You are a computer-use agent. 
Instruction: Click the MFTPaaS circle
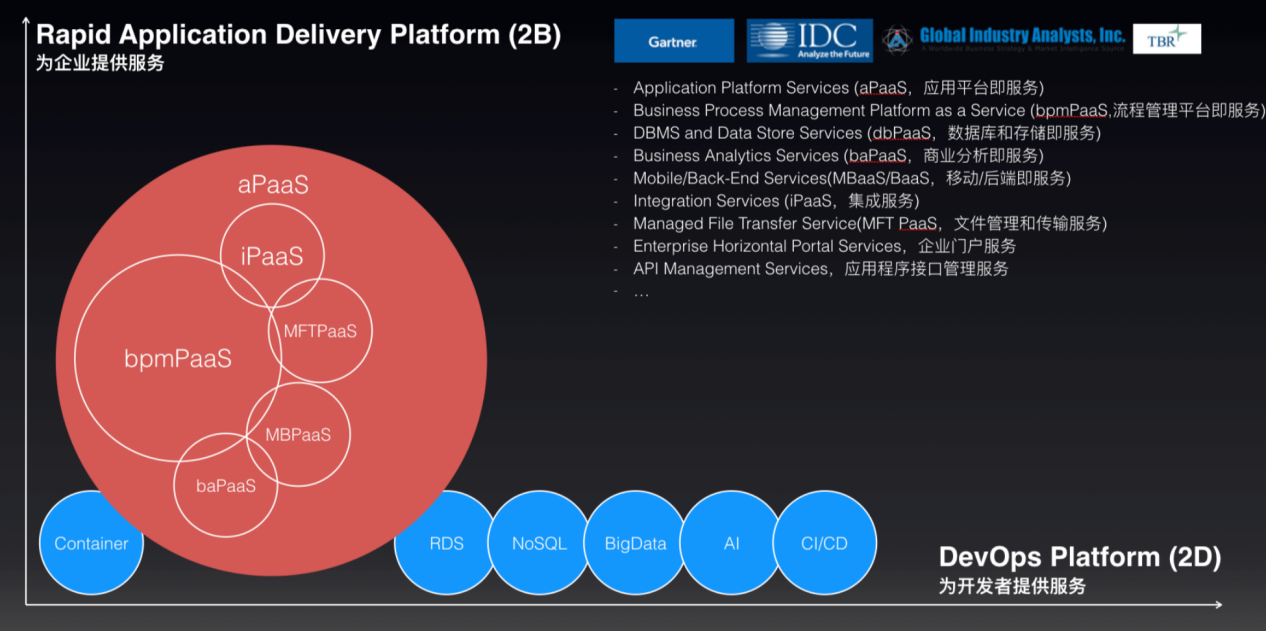(x=321, y=331)
